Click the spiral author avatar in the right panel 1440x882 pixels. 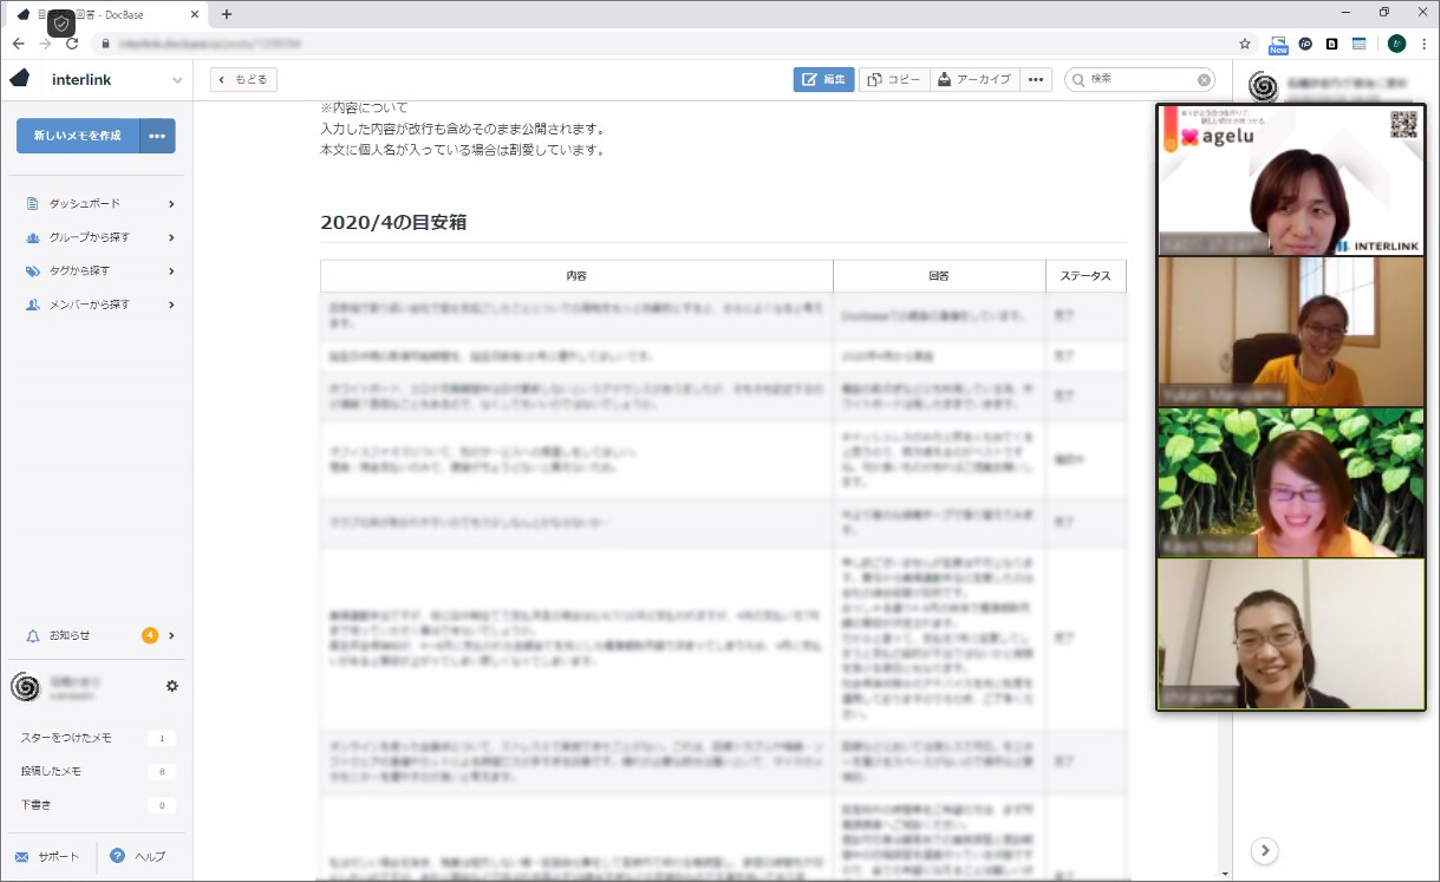tap(1263, 86)
